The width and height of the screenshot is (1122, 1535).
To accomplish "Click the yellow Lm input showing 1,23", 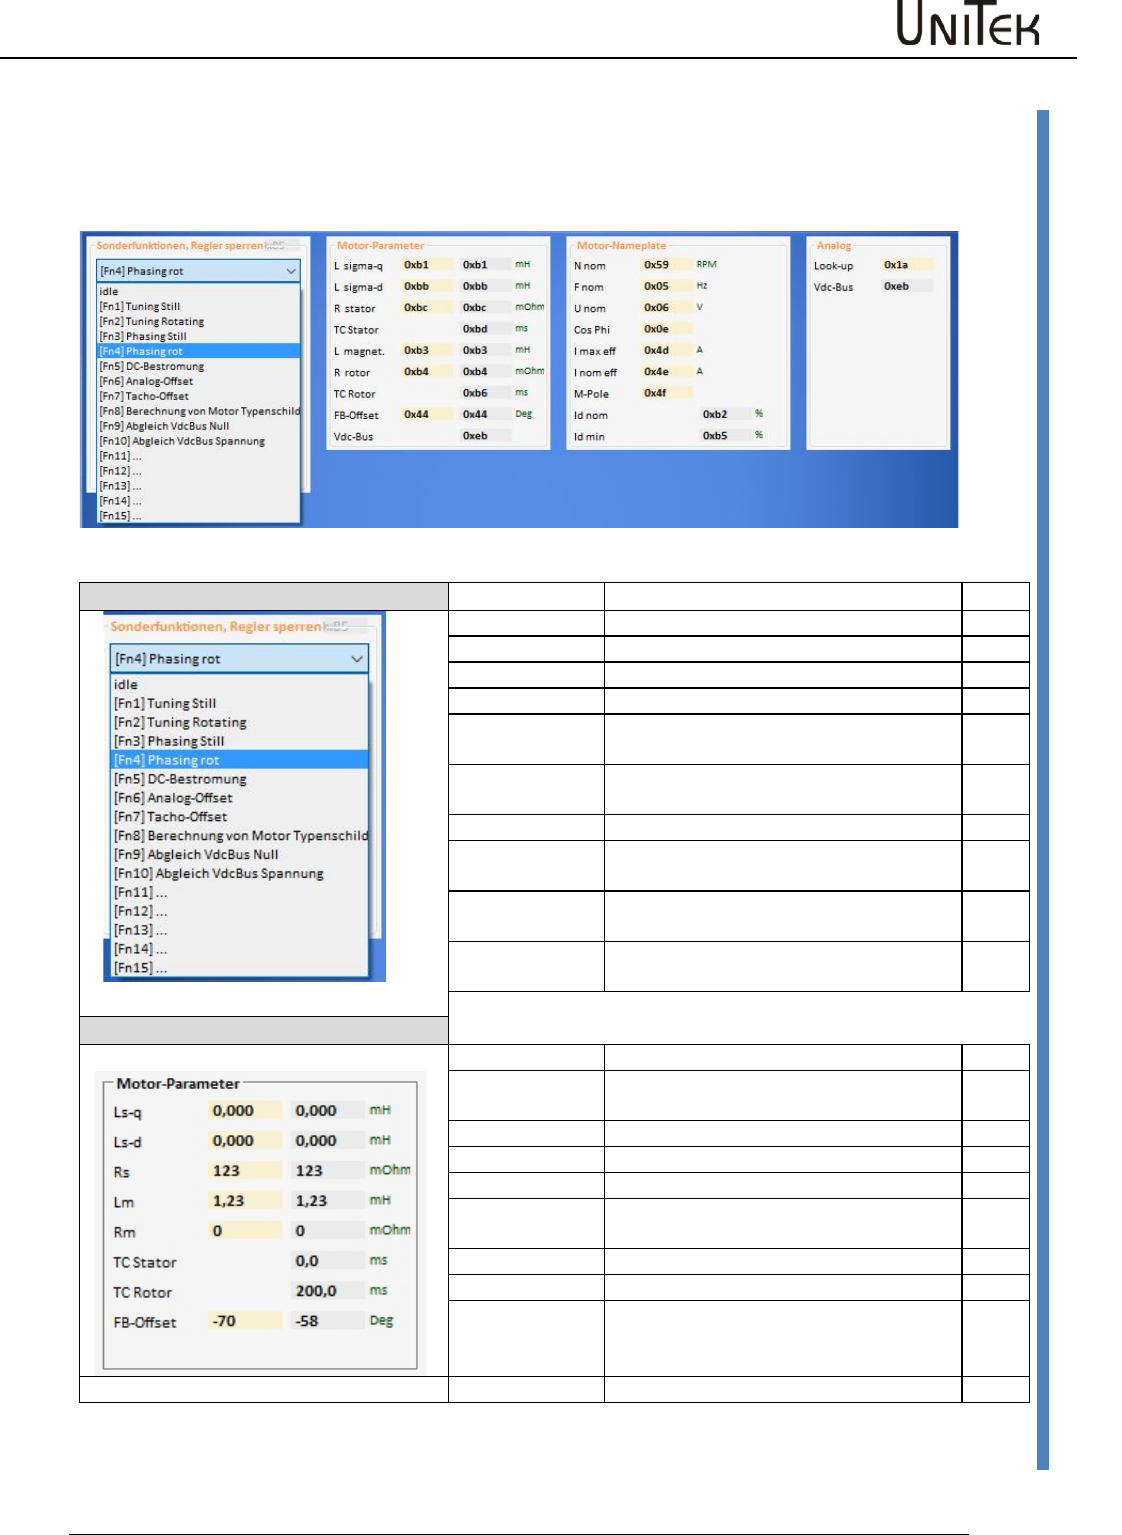I will tap(246, 1201).
